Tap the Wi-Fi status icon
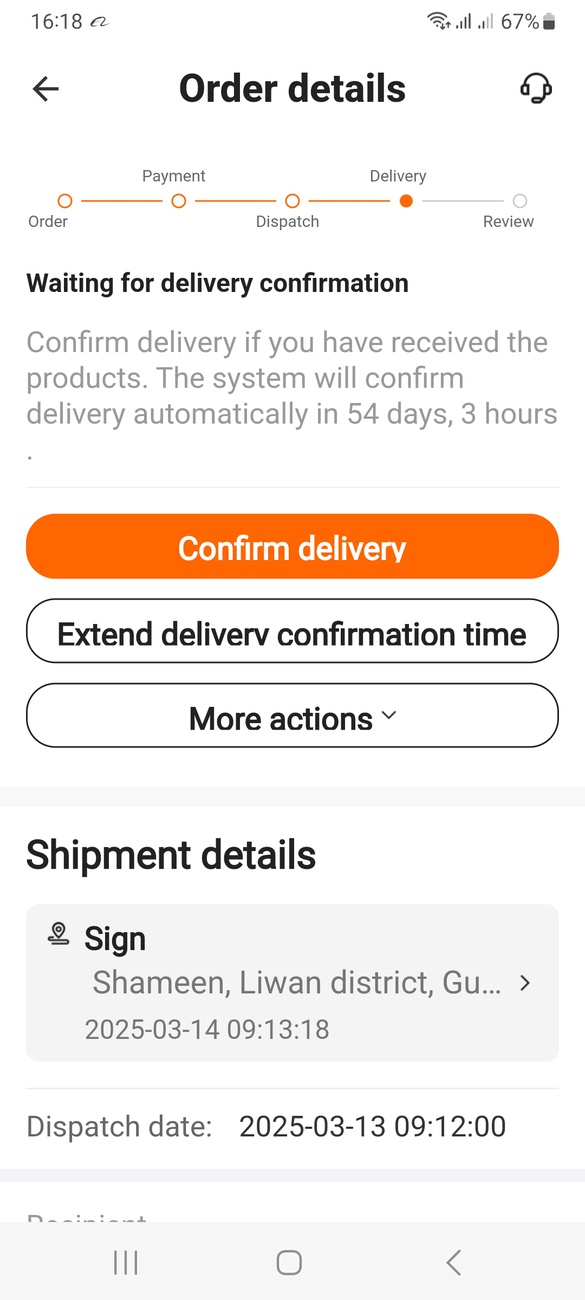The height and width of the screenshot is (1300, 585). [438, 21]
